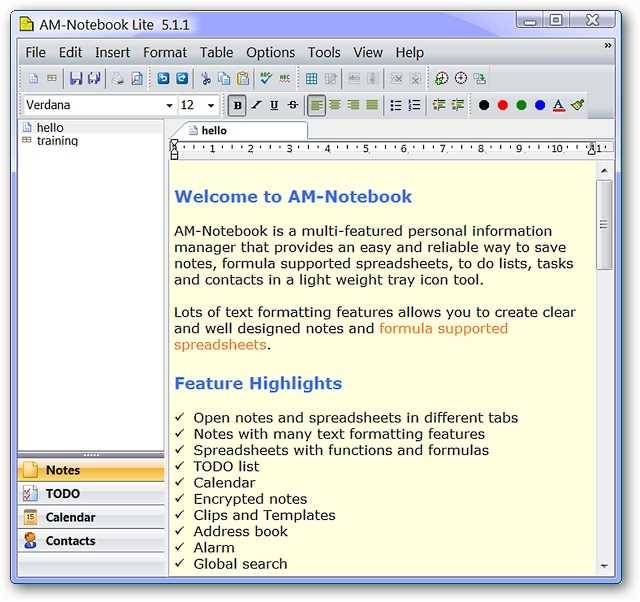Screen dimensions: 640x602
Task: Toggle Bold formatting button
Action: (237, 105)
